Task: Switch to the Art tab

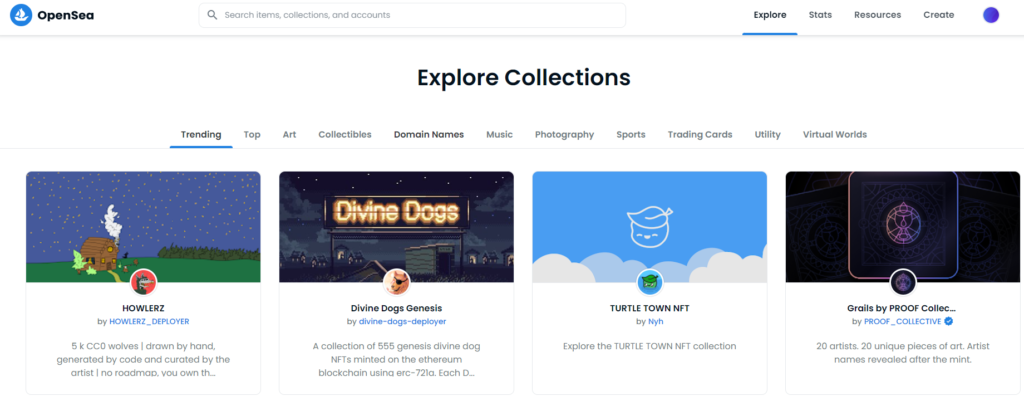Action: [x=289, y=135]
